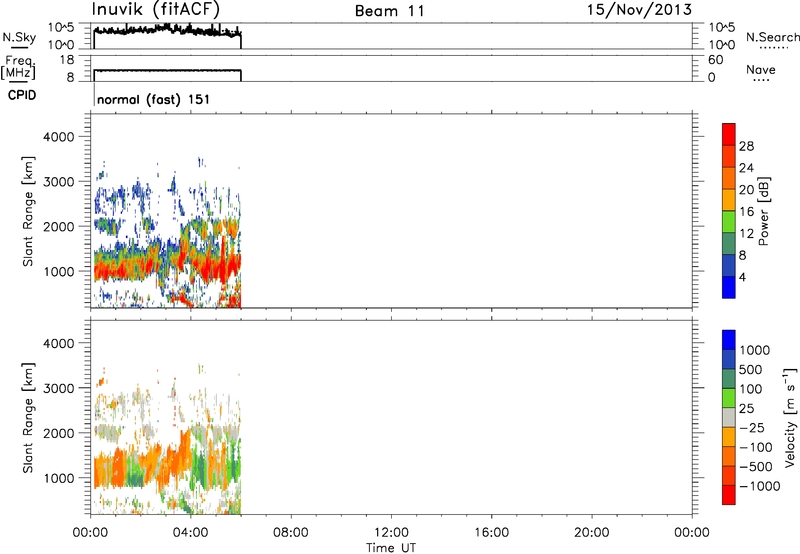This screenshot has height=554, width=800.
Task: Click power colorbar tick '4'
Action: pyautogui.click(x=742, y=277)
